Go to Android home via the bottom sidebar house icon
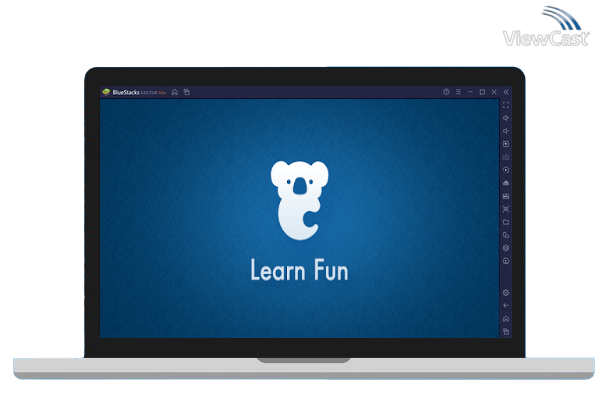 [x=506, y=319]
